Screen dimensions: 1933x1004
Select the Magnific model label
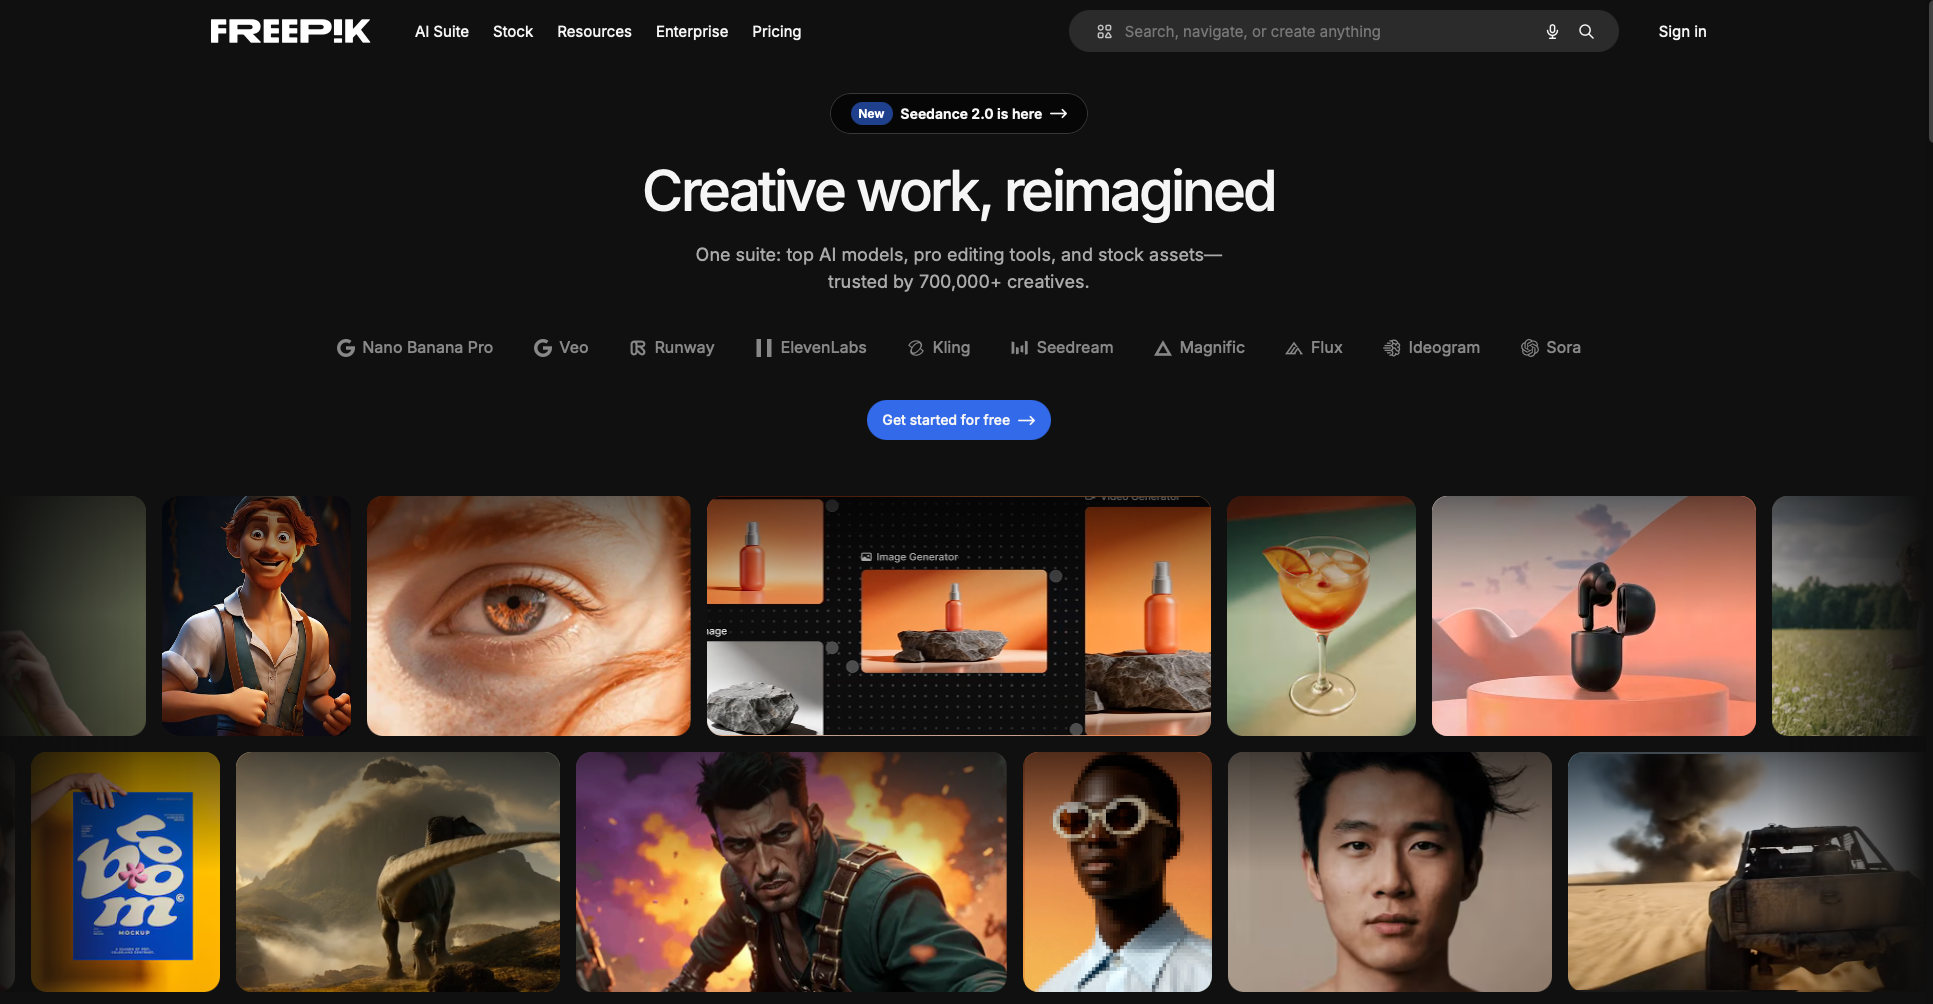(1212, 348)
